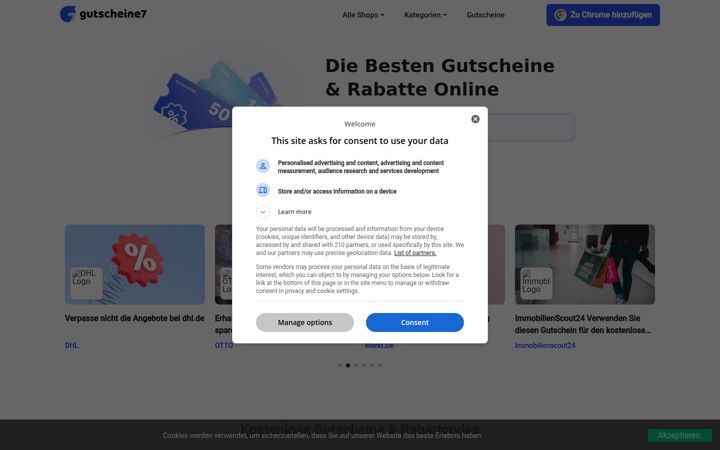Click the Akzeptieren button in the cookie bar
This screenshot has height=450, width=720.
coord(680,435)
